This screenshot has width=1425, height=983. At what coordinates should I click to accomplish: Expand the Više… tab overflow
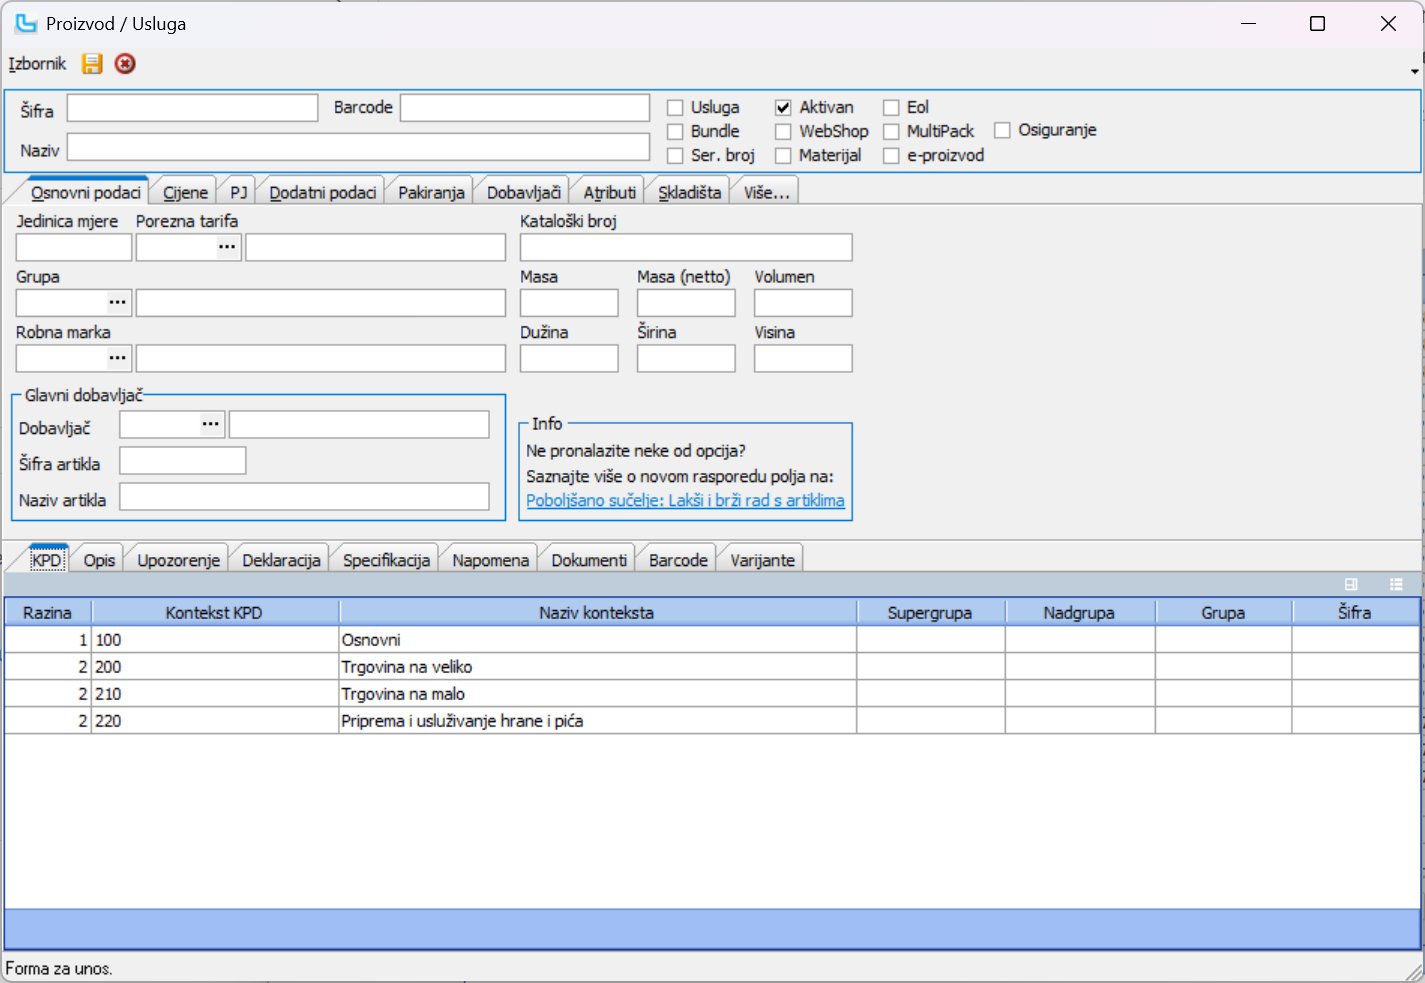[x=766, y=193]
